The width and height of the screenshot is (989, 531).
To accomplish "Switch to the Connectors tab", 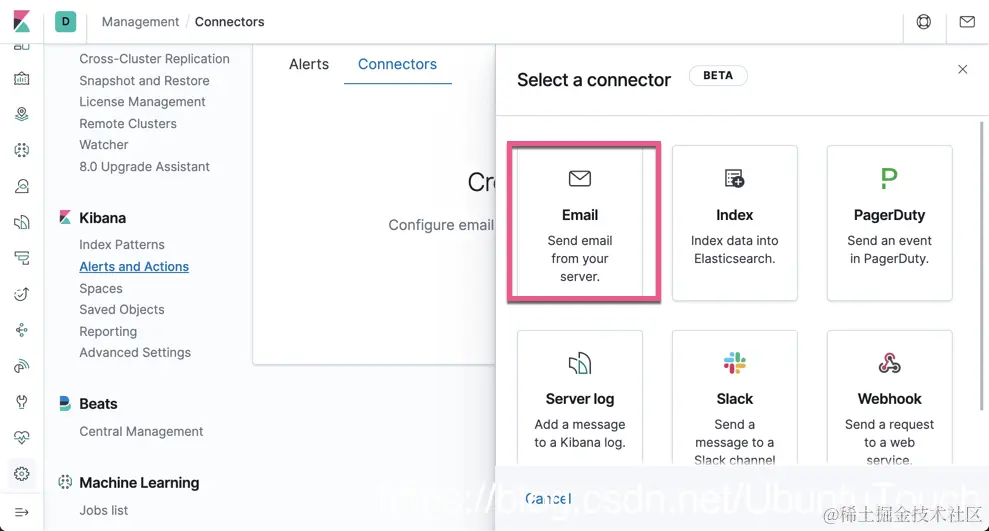I will pos(397,64).
